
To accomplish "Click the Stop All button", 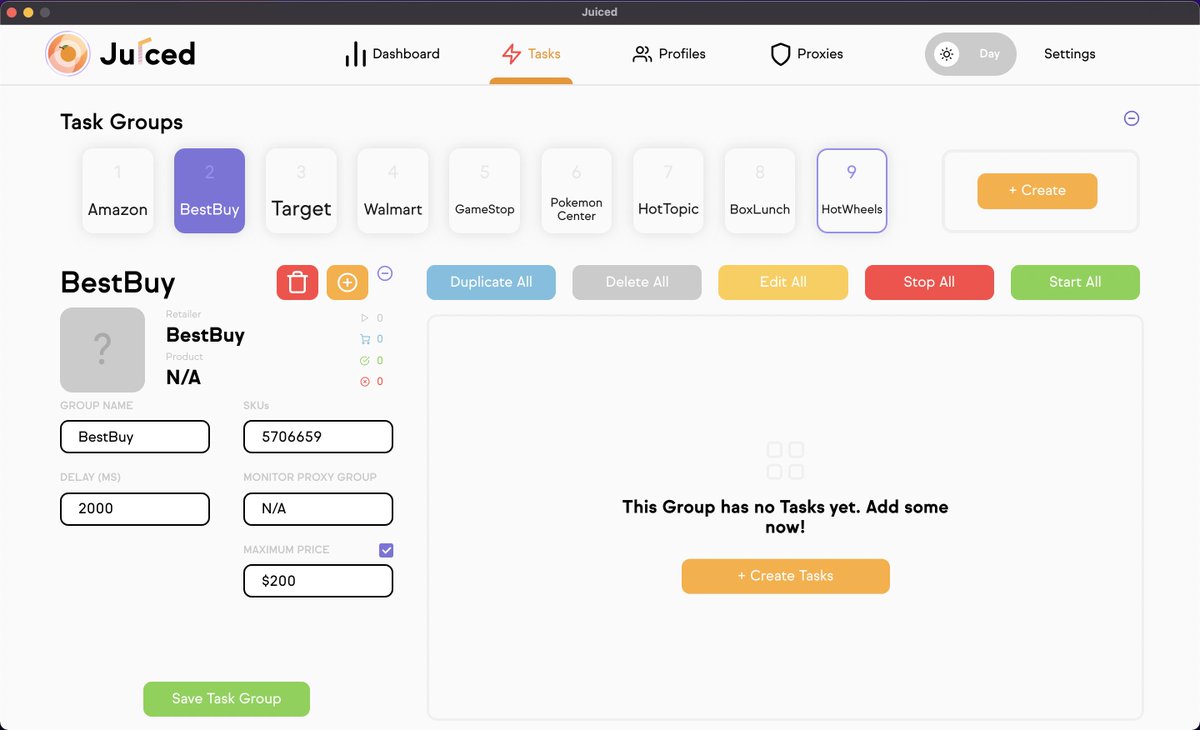I will coord(929,282).
